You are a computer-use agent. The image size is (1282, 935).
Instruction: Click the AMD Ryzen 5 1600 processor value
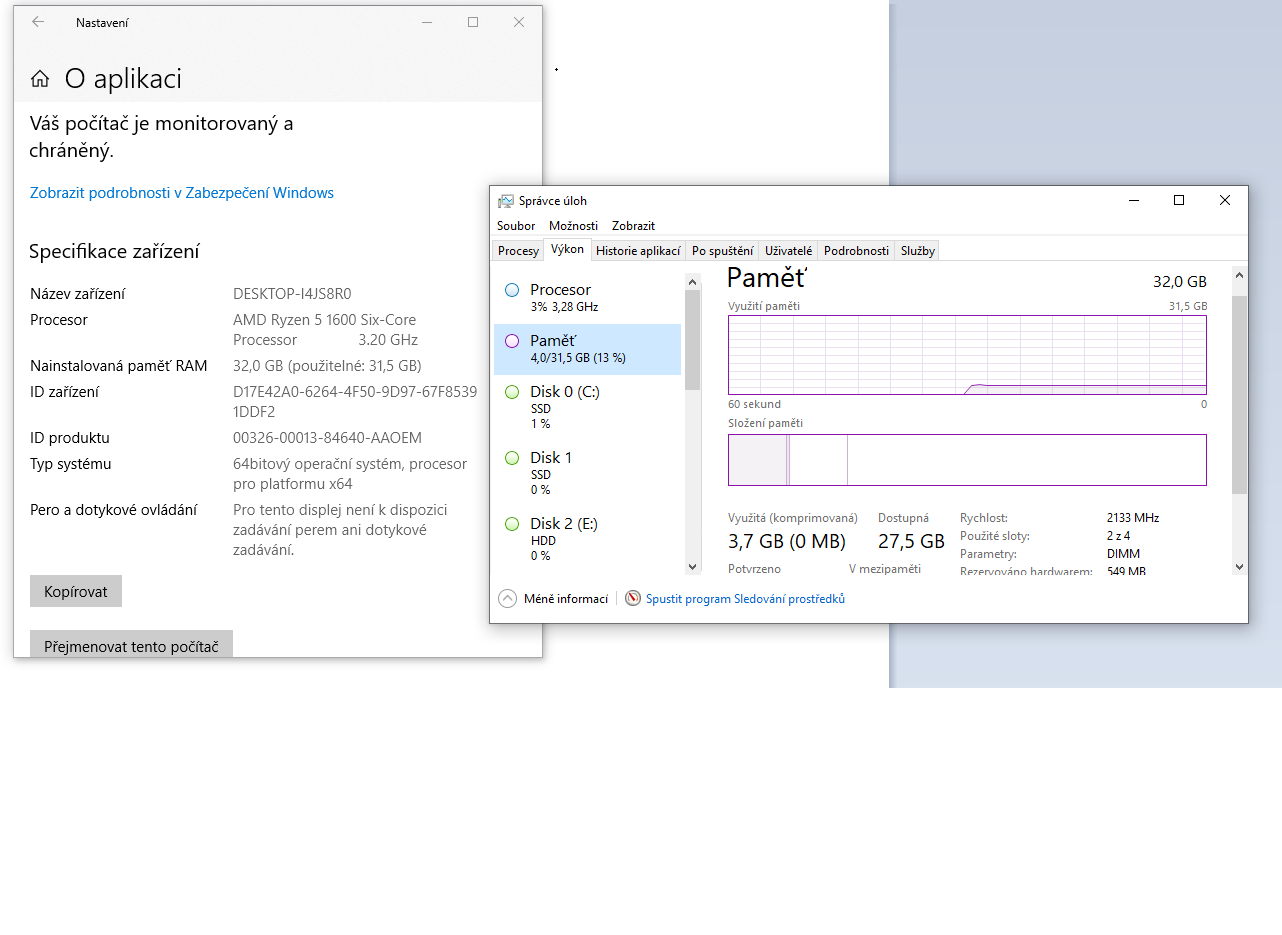[x=325, y=330]
